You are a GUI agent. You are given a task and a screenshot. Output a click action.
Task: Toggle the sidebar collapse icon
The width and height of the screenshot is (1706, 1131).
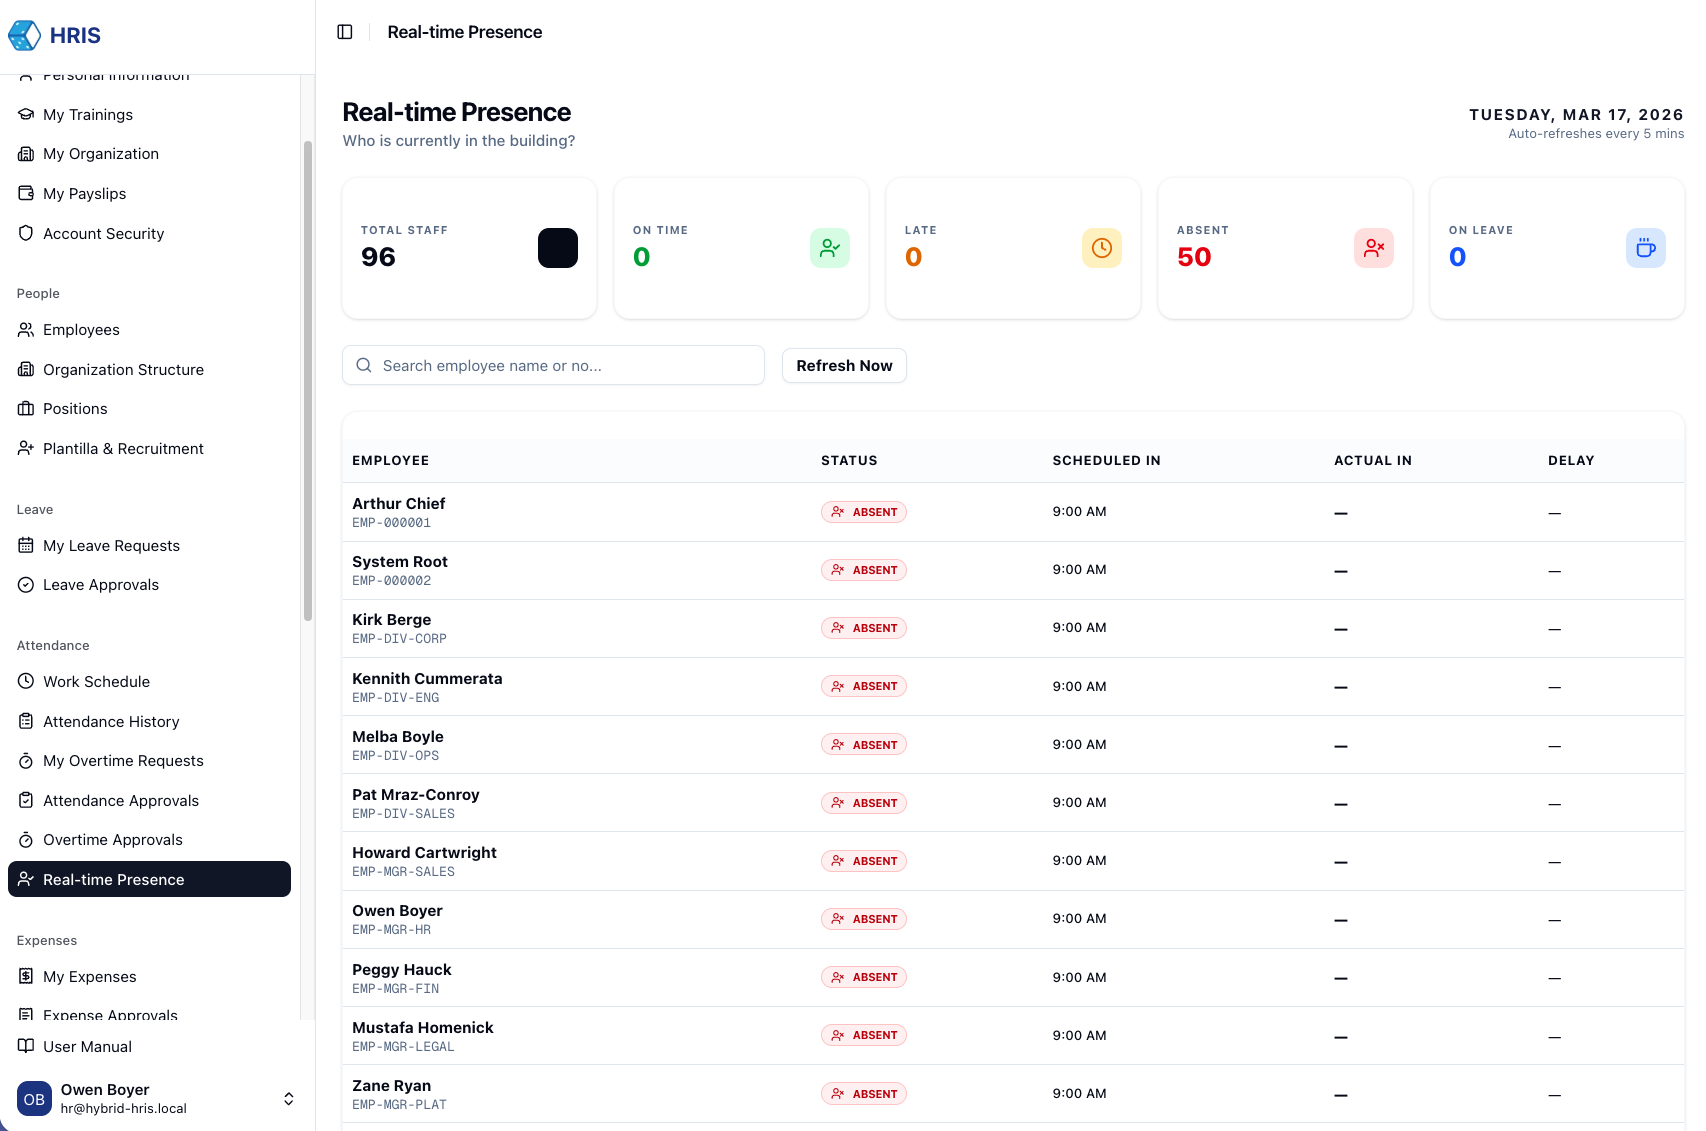[x=345, y=32]
